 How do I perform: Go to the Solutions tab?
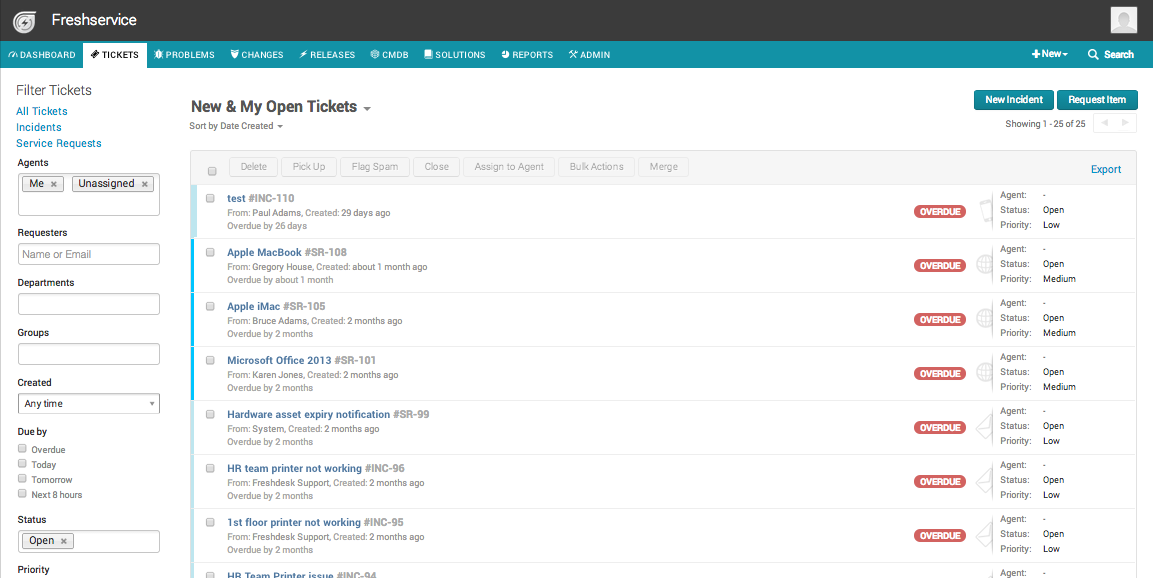pos(454,54)
